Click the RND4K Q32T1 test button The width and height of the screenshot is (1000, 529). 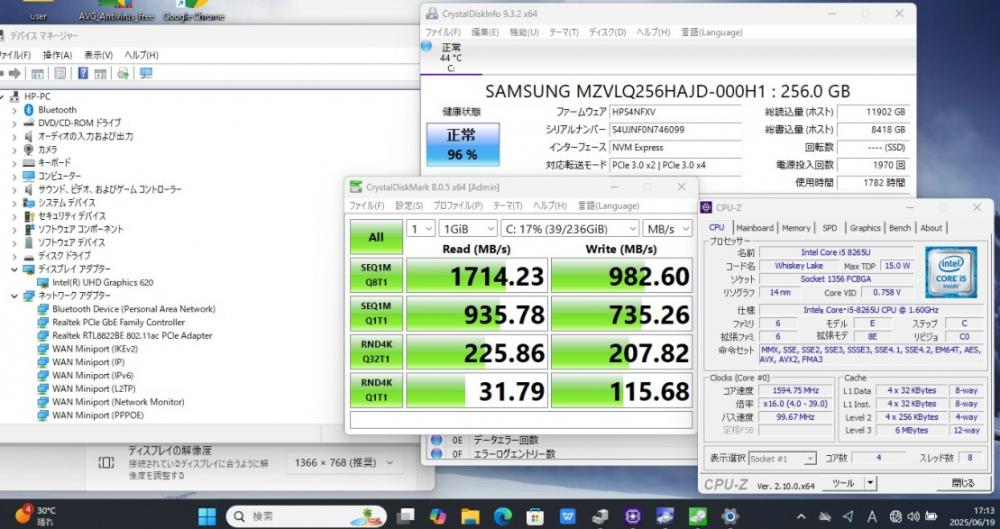click(x=376, y=352)
